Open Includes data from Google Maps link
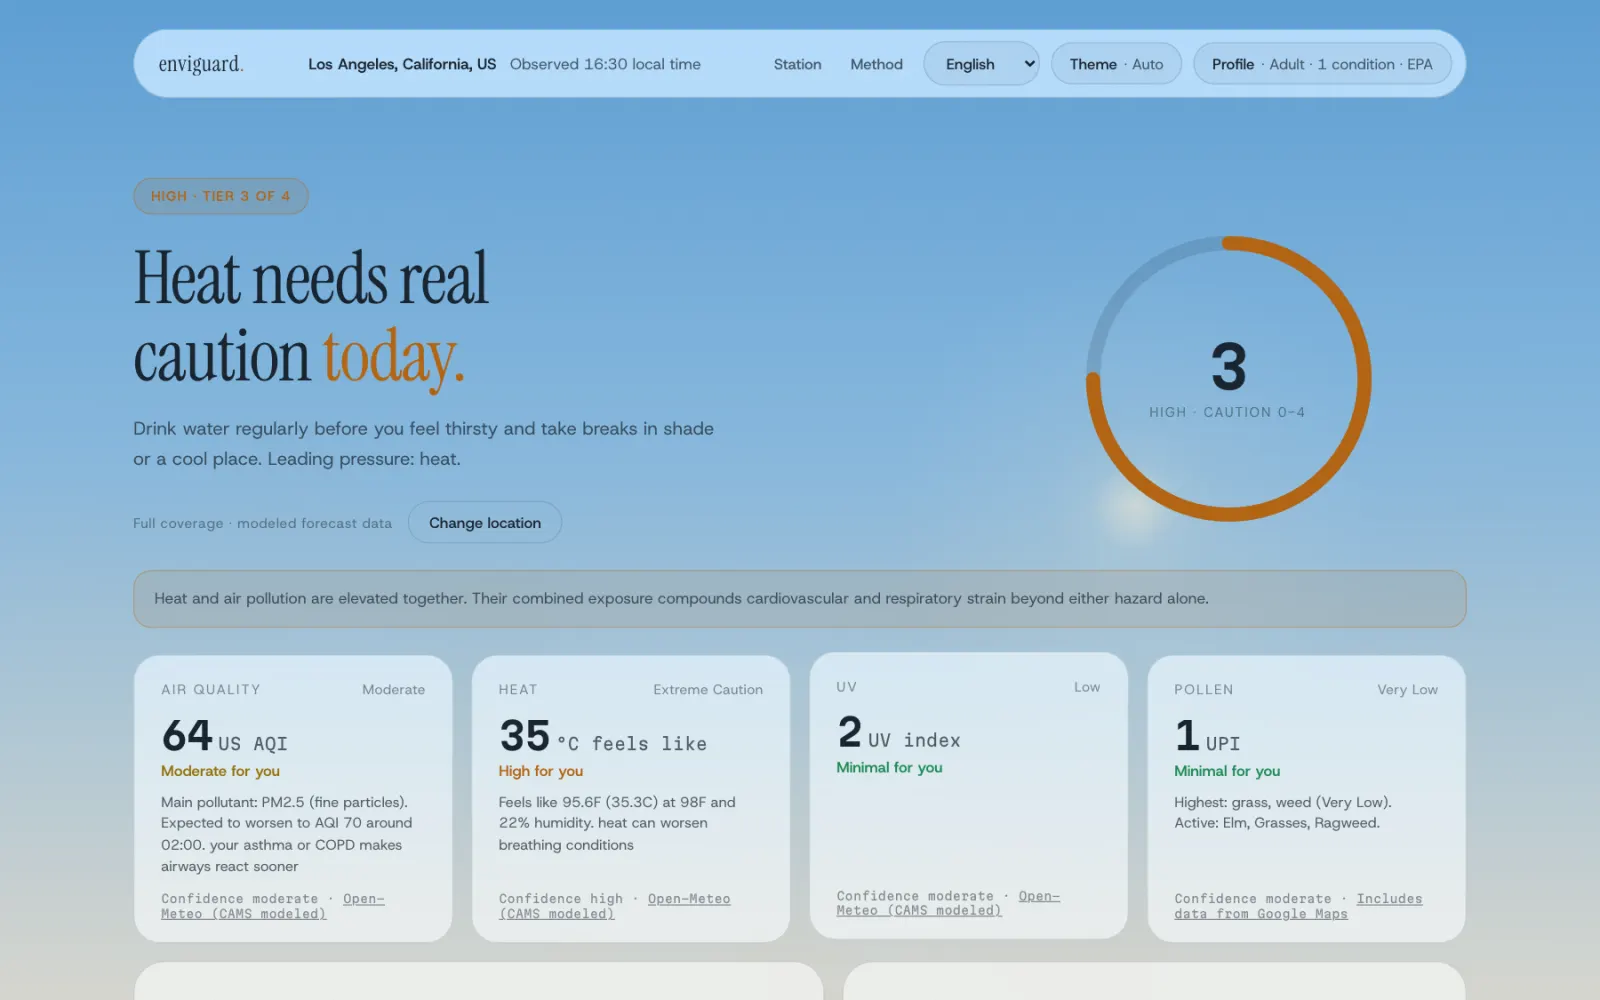The width and height of the screenshot is (1600, 1000). 1298,906
